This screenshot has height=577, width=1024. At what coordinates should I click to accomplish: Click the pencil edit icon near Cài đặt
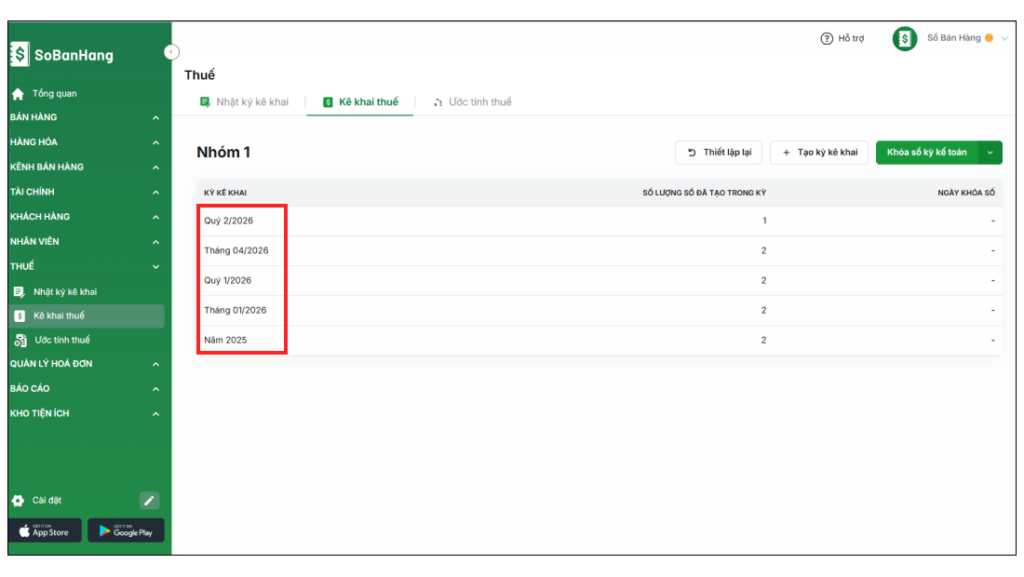[149, 500]
